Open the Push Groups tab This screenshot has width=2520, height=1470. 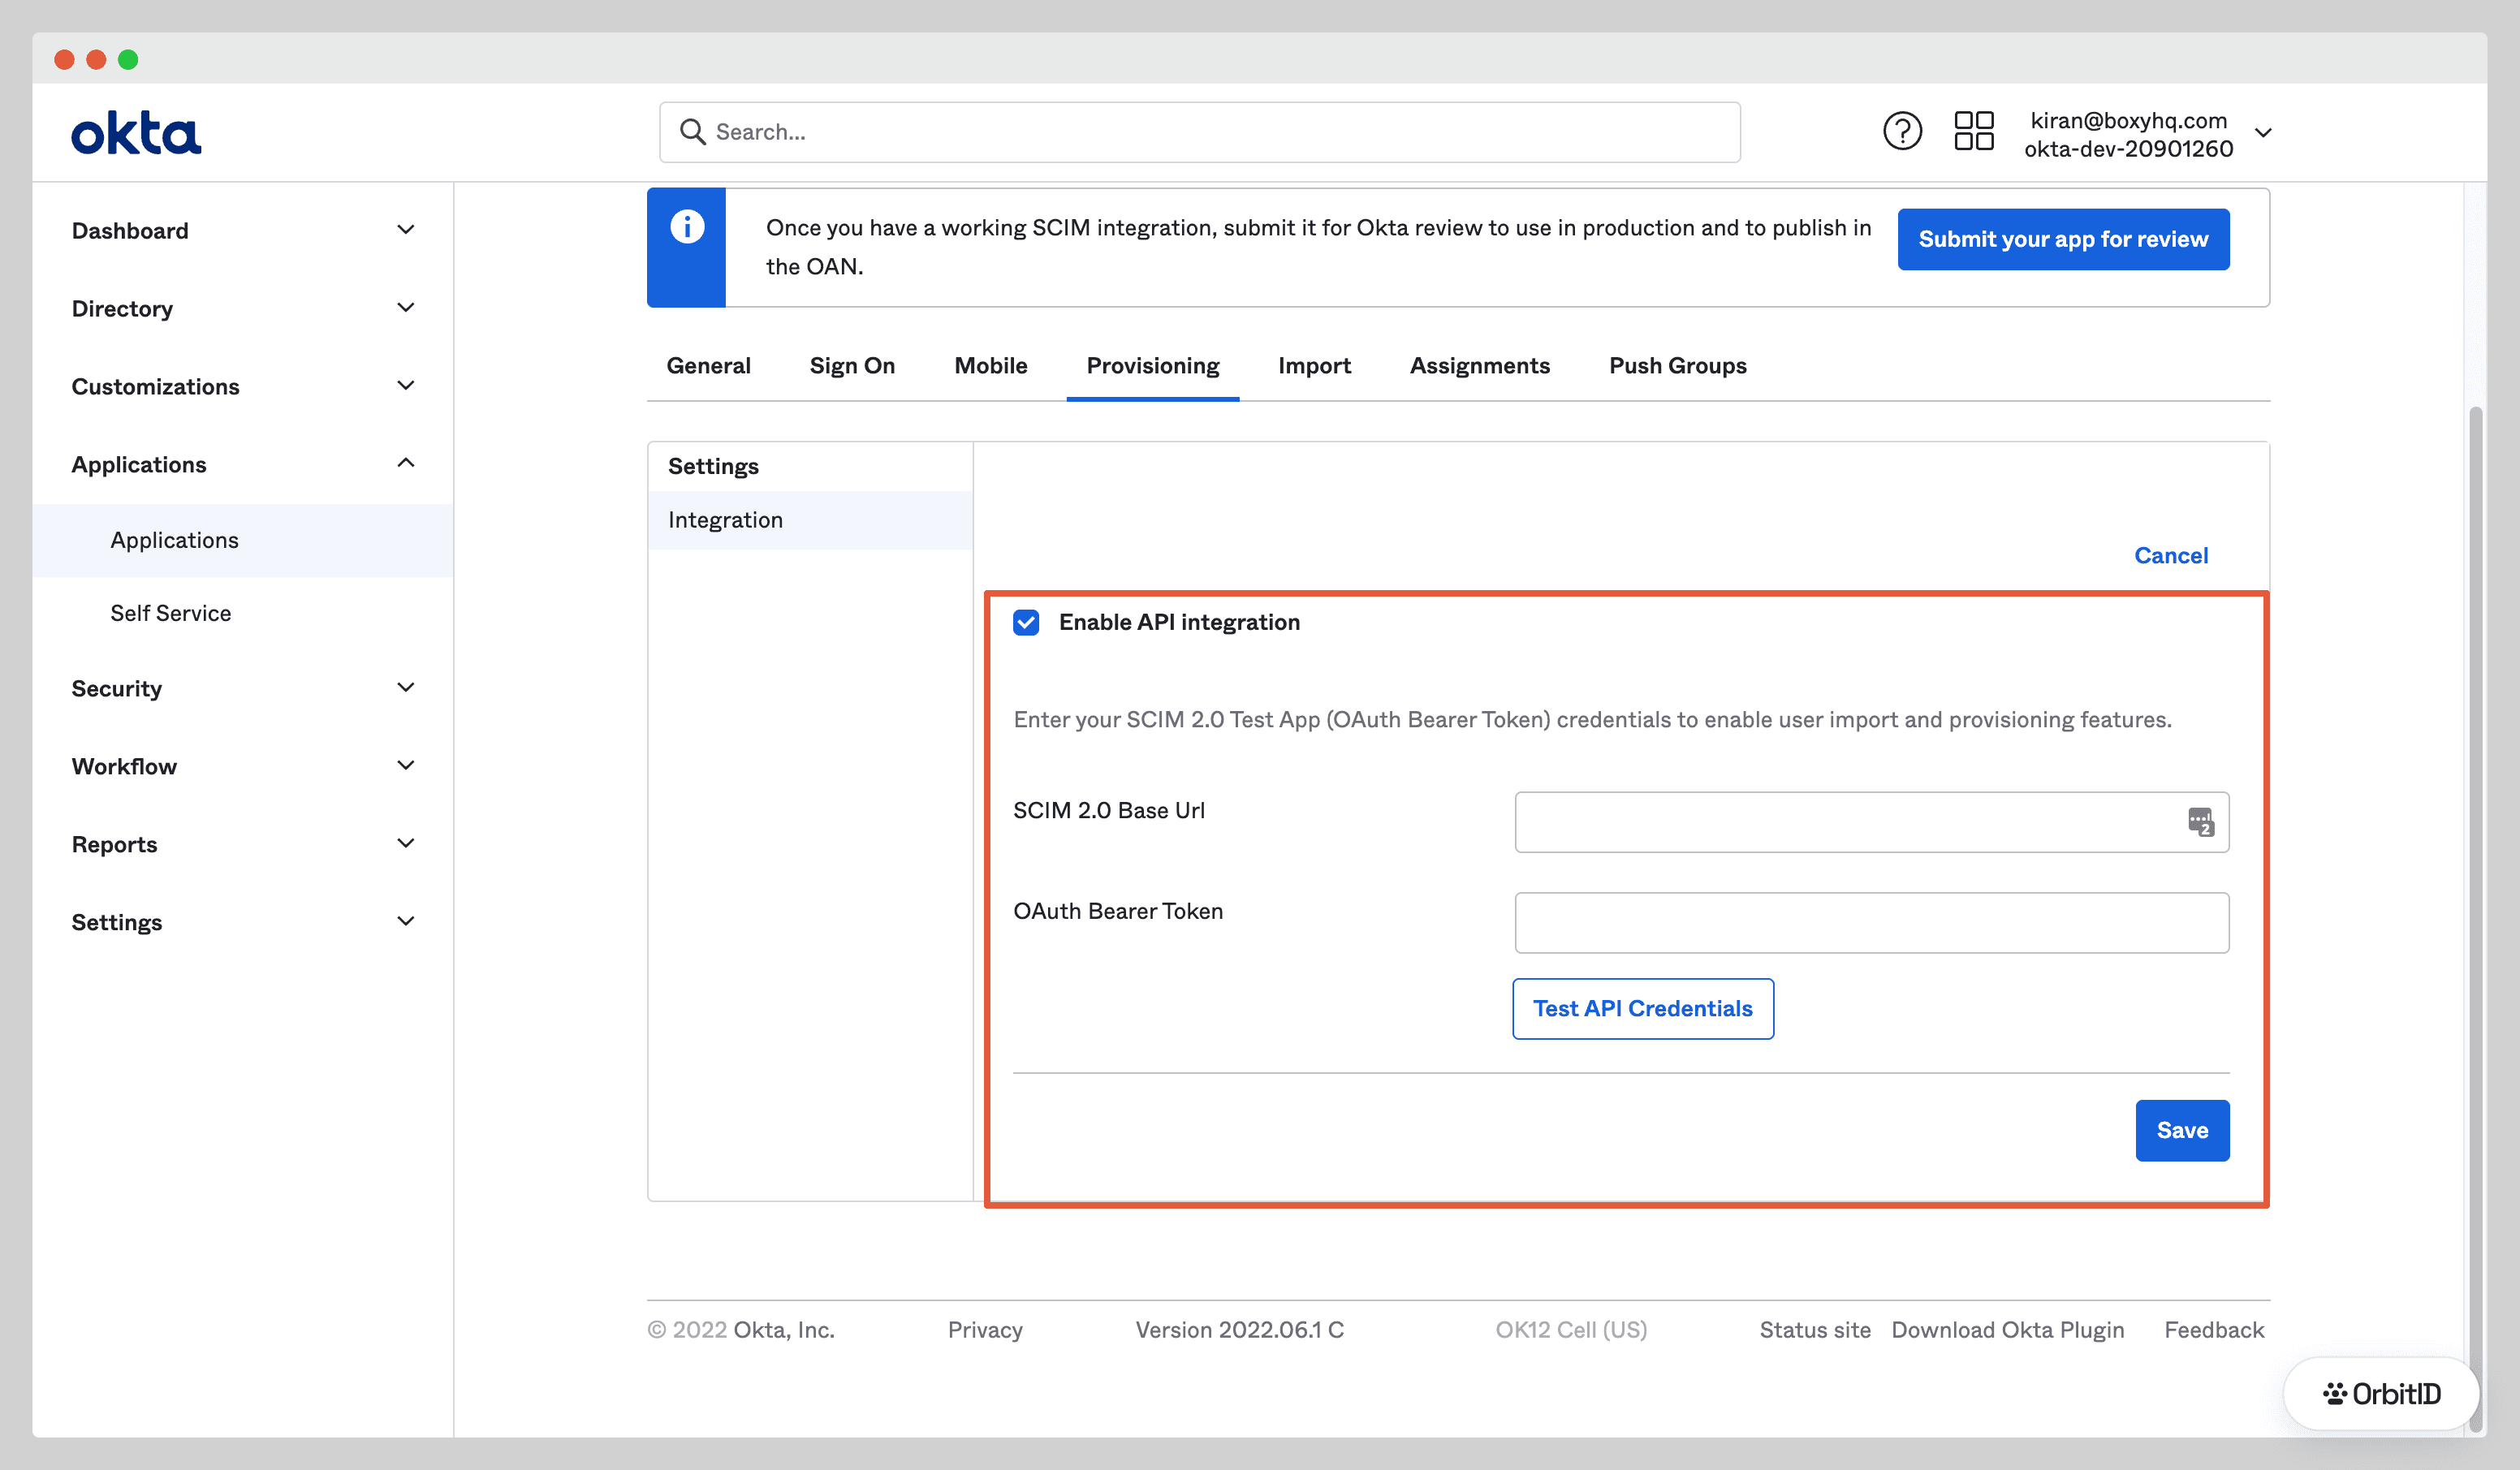point(1678,366)
